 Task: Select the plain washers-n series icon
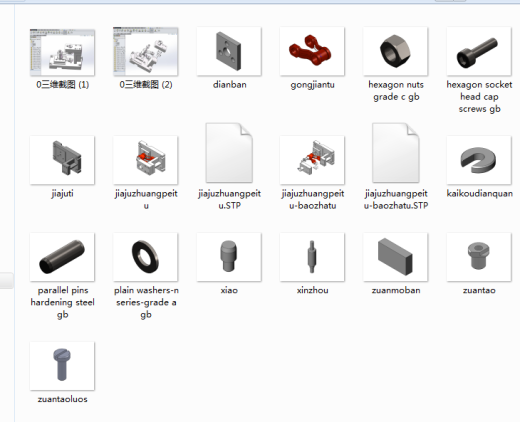[x=146, y=257]
